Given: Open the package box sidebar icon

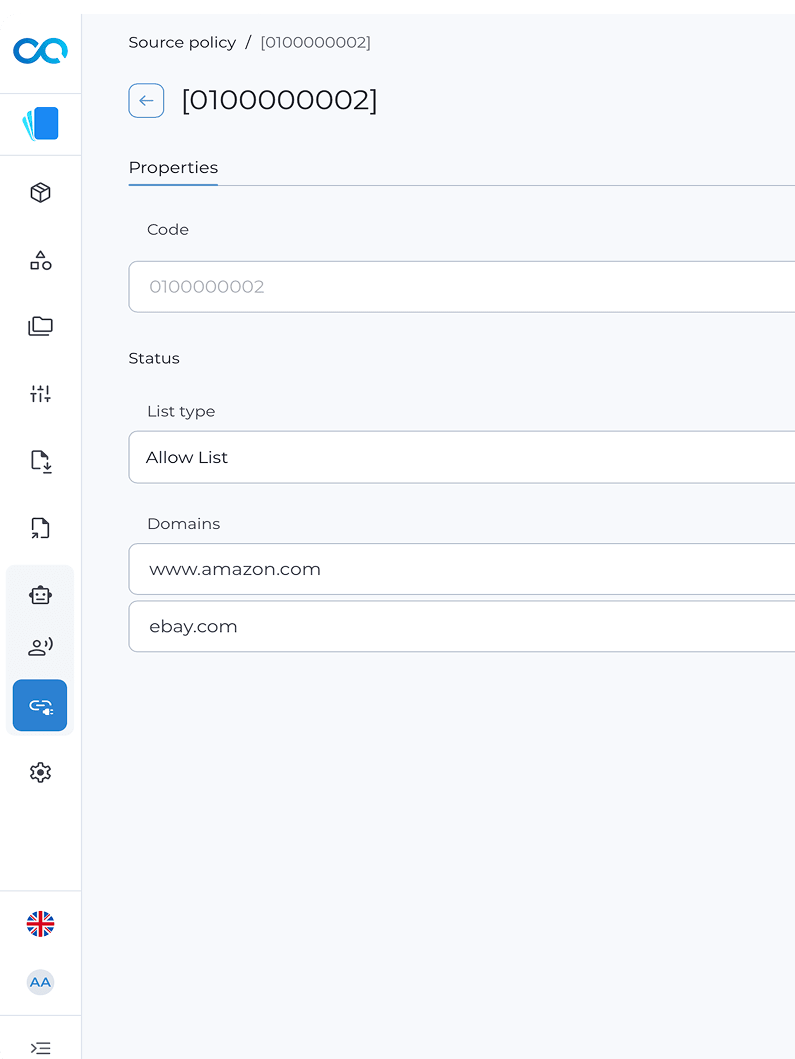Looking at the screenshot, I should pyautogui.click(x=41, y=192).
